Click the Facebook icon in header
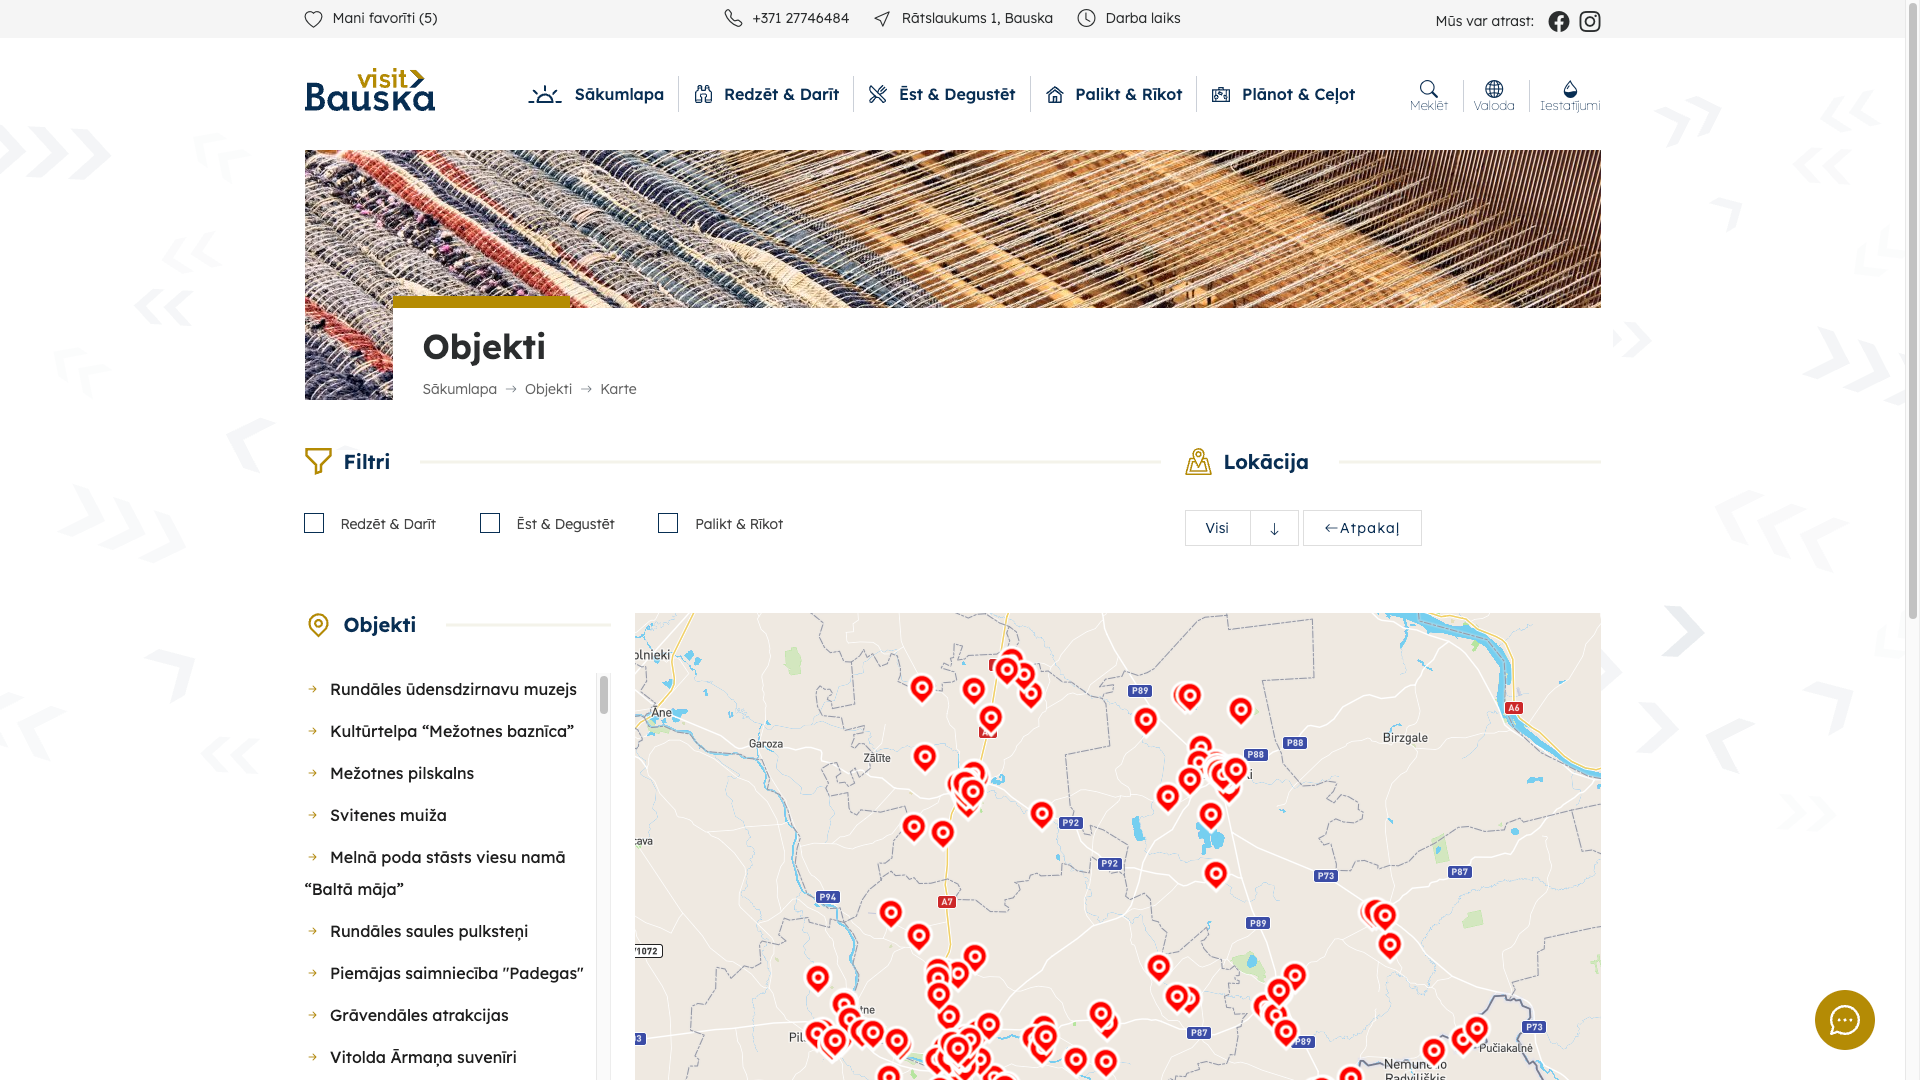The height and width of the screenshot is (1080, 1920). [1558, 21]
